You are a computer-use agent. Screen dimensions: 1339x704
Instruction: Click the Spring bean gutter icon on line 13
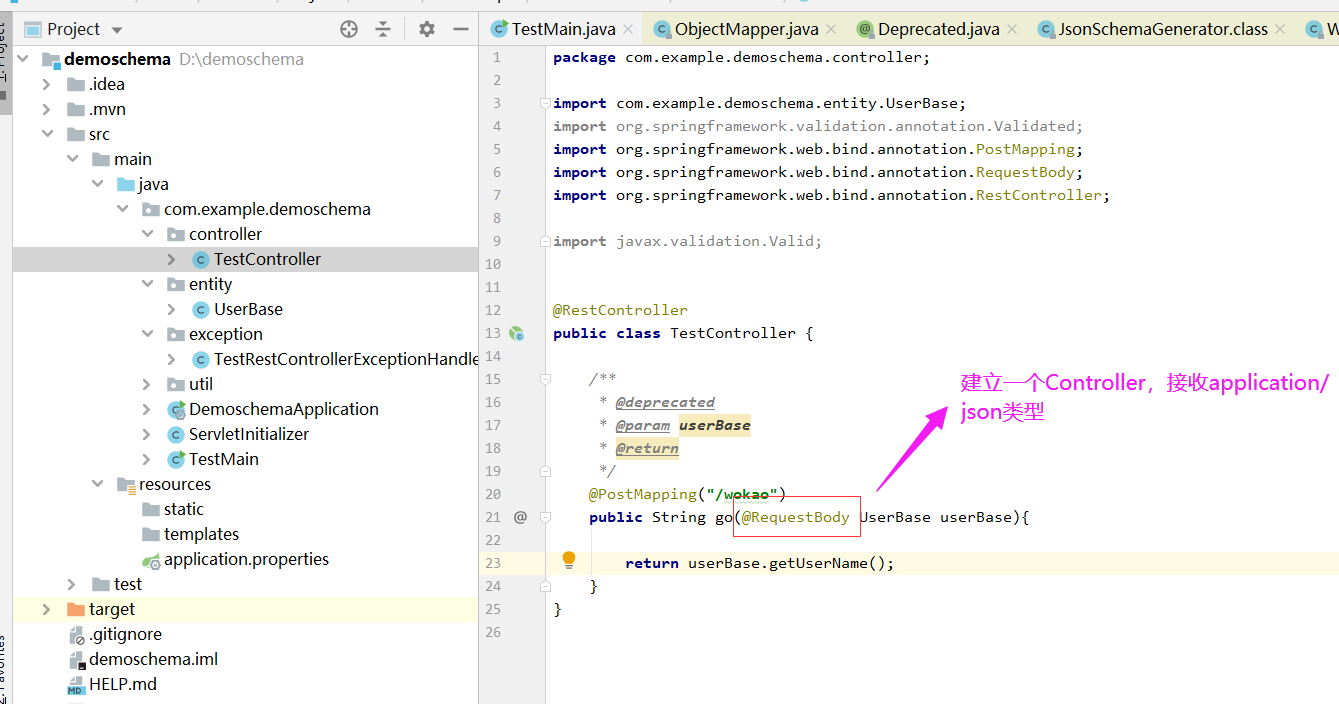(517, 333)
